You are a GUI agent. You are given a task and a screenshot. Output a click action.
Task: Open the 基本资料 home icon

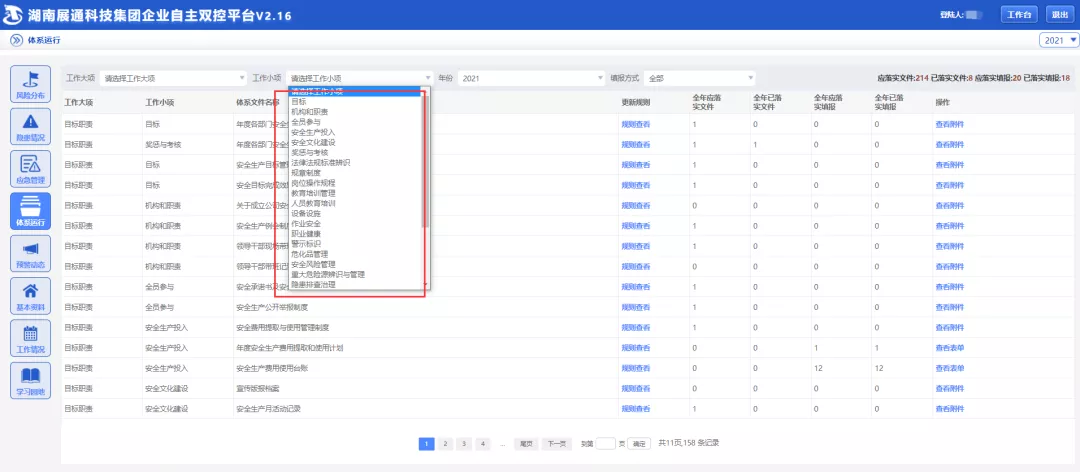31,296
